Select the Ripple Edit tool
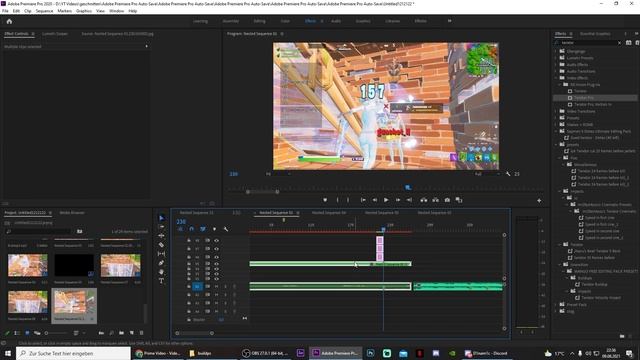This screenshot has height=360, width=640. coord(161,236)
